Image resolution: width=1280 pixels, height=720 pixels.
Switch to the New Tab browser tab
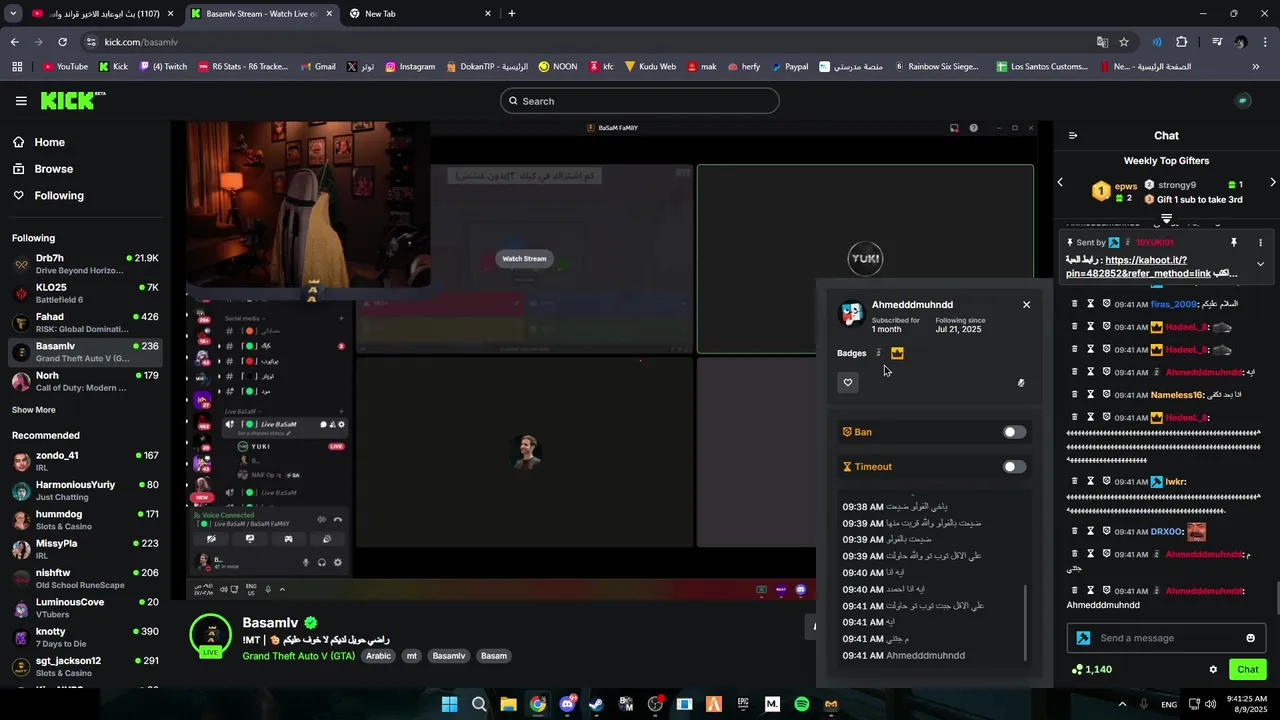pyautogui.click(x=420, y=13)
